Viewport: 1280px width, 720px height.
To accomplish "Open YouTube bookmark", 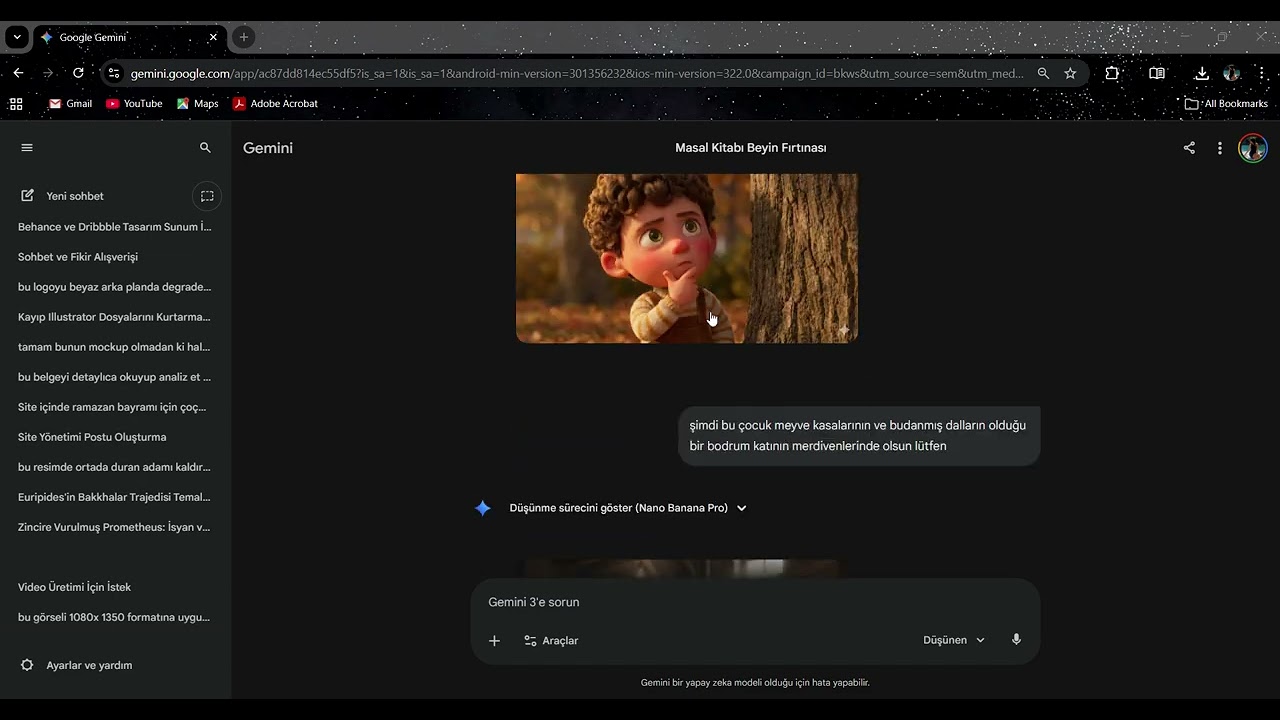I will (x=134, y=104).
